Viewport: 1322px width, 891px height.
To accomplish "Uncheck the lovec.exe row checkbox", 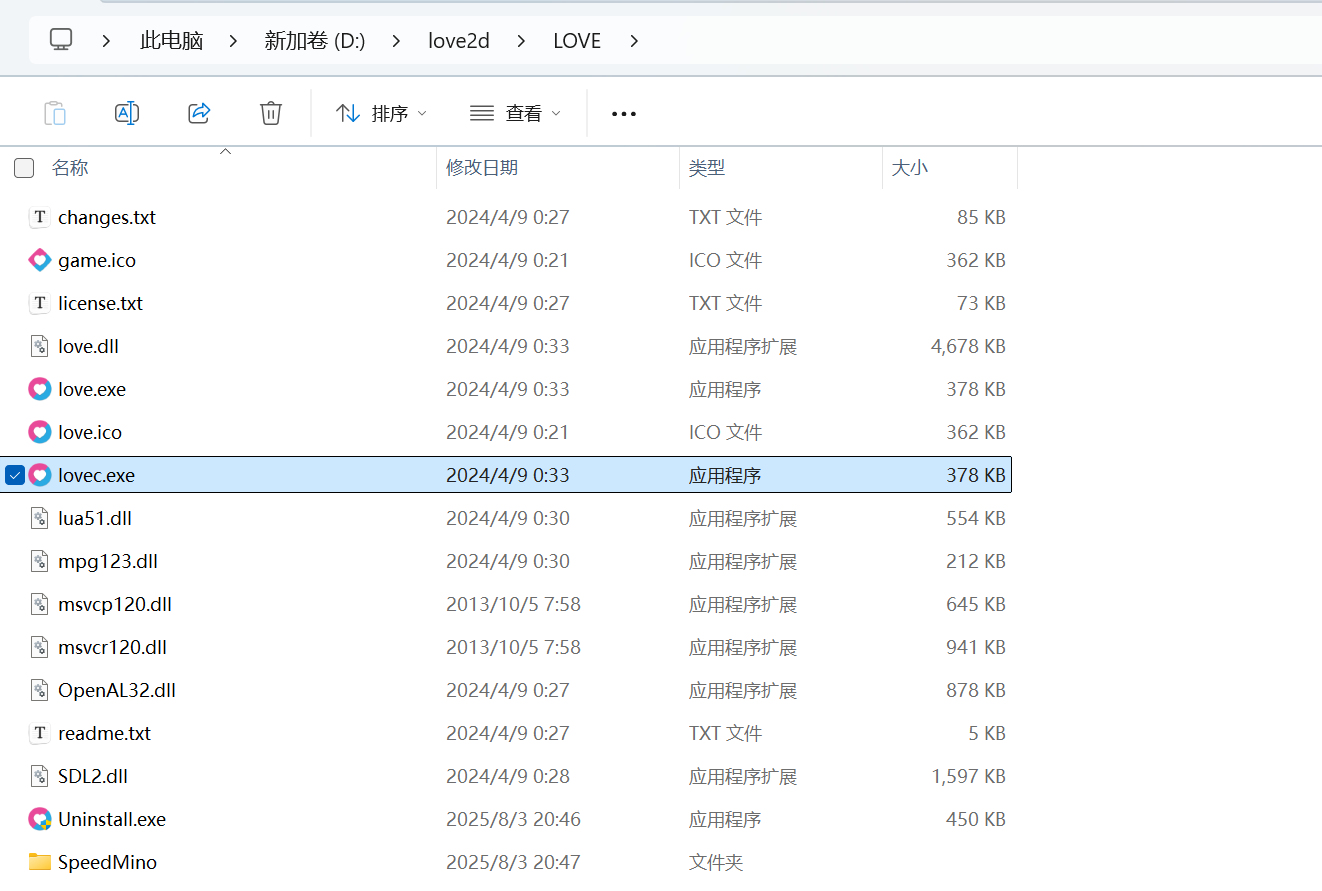I will click(x=15, y=475).
